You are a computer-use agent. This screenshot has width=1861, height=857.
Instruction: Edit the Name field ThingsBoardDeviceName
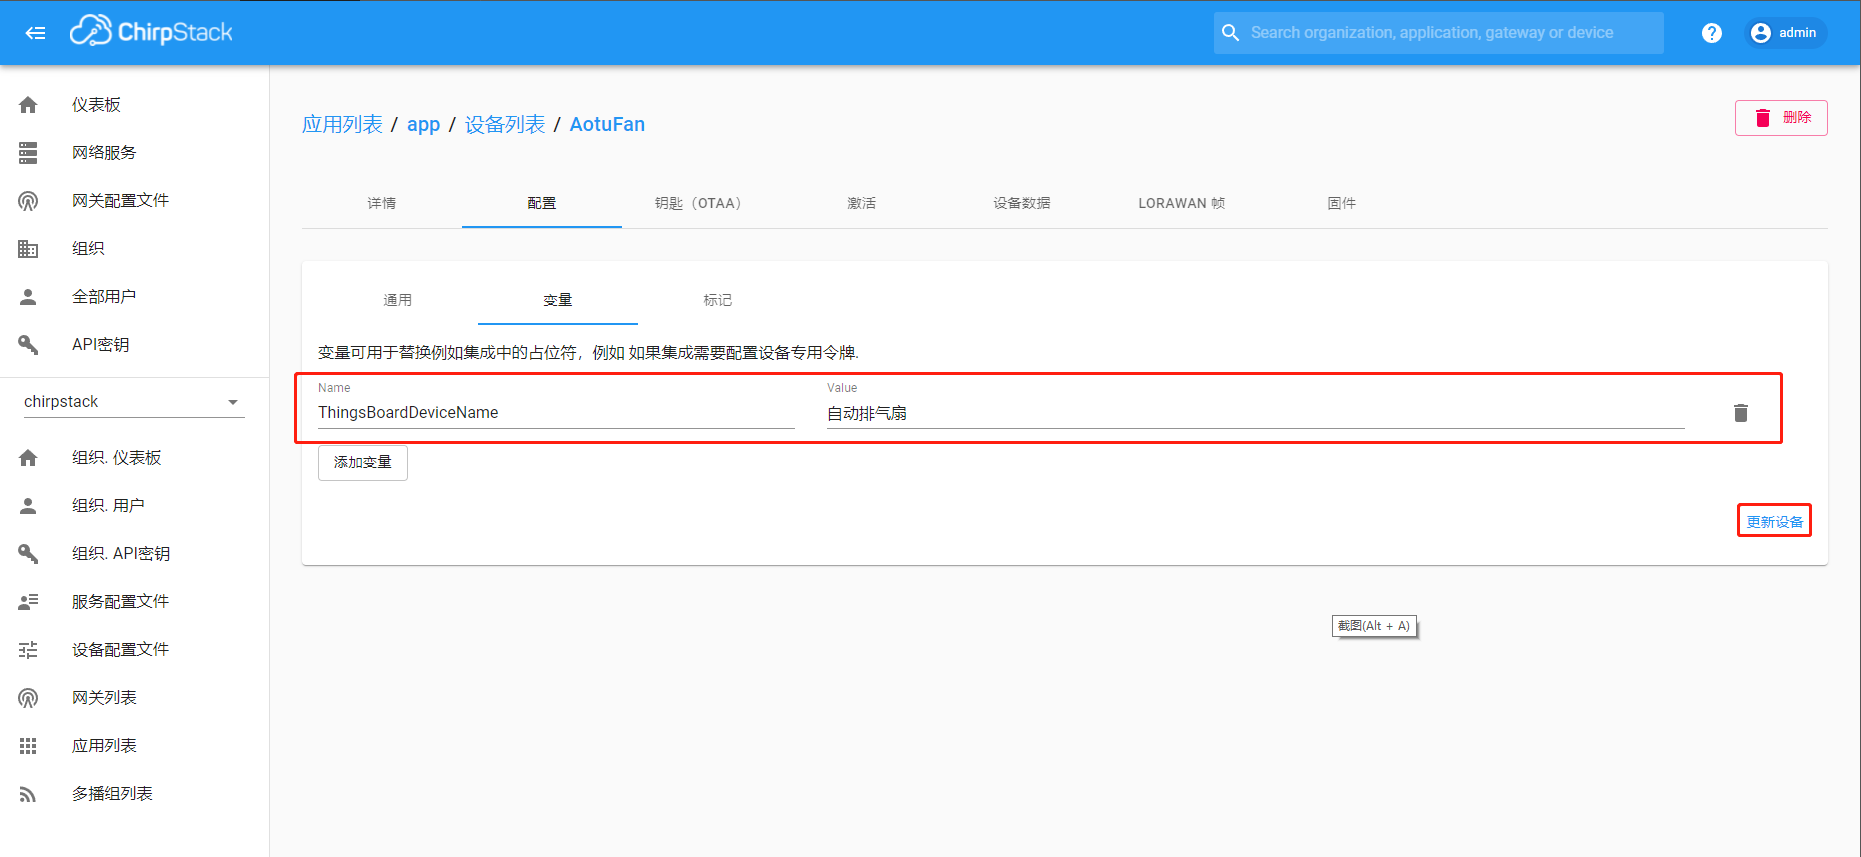pyautogui.click(x=556, y=413)
